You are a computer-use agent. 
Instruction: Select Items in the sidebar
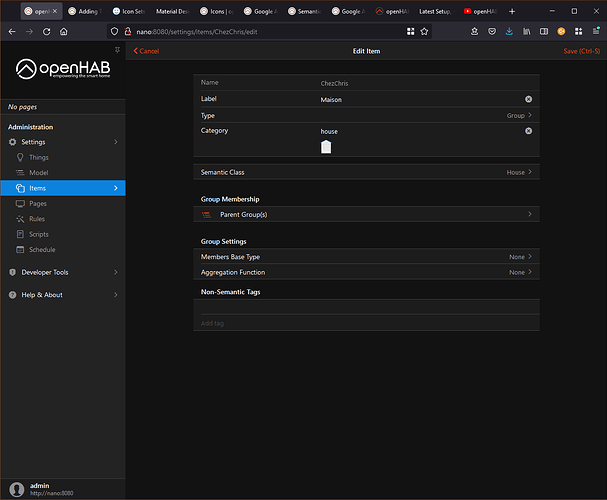point(63,188)
